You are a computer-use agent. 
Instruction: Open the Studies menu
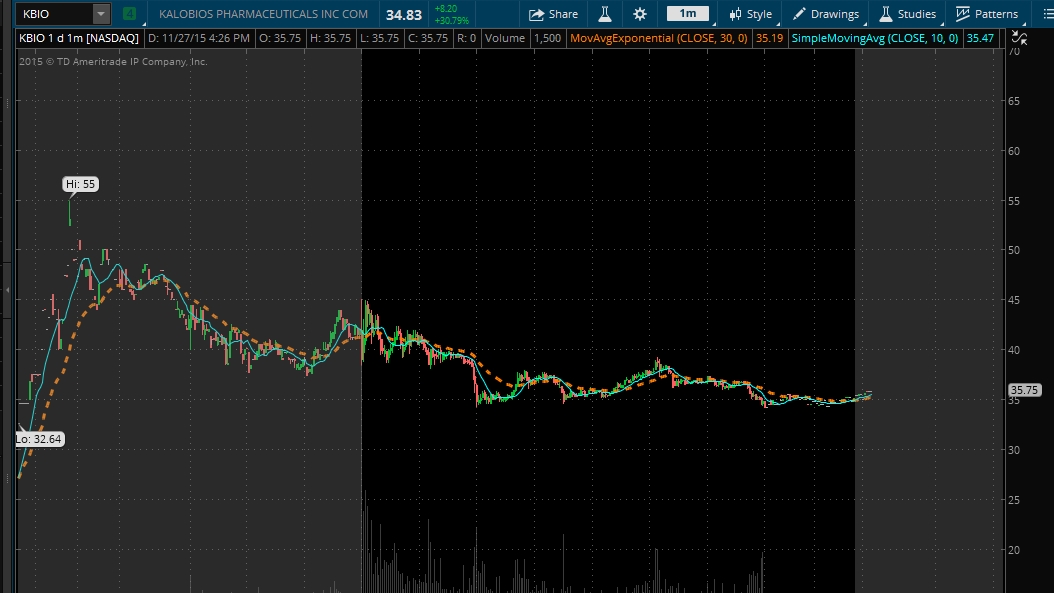[x=908, y=13]
